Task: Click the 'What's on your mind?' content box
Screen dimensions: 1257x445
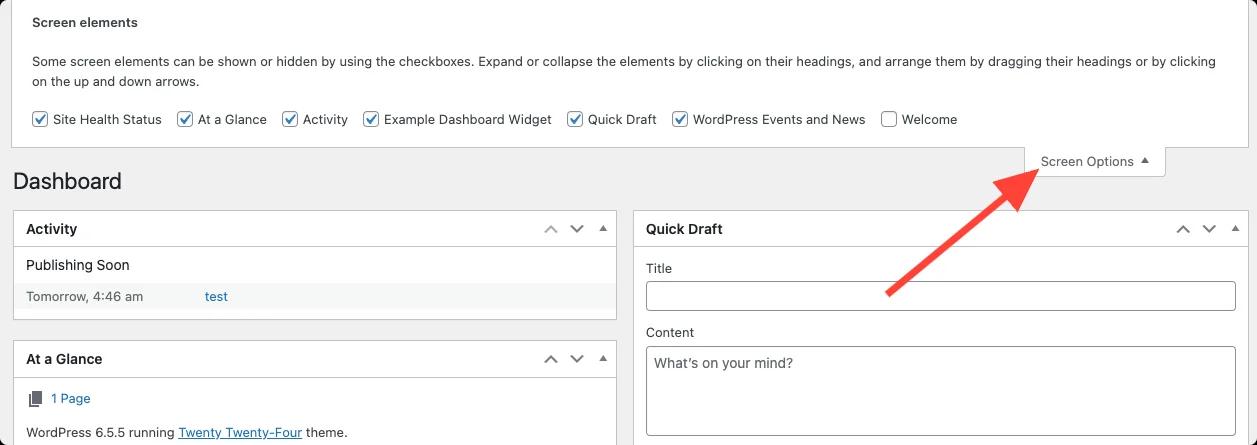Action: tap(941, 391)
